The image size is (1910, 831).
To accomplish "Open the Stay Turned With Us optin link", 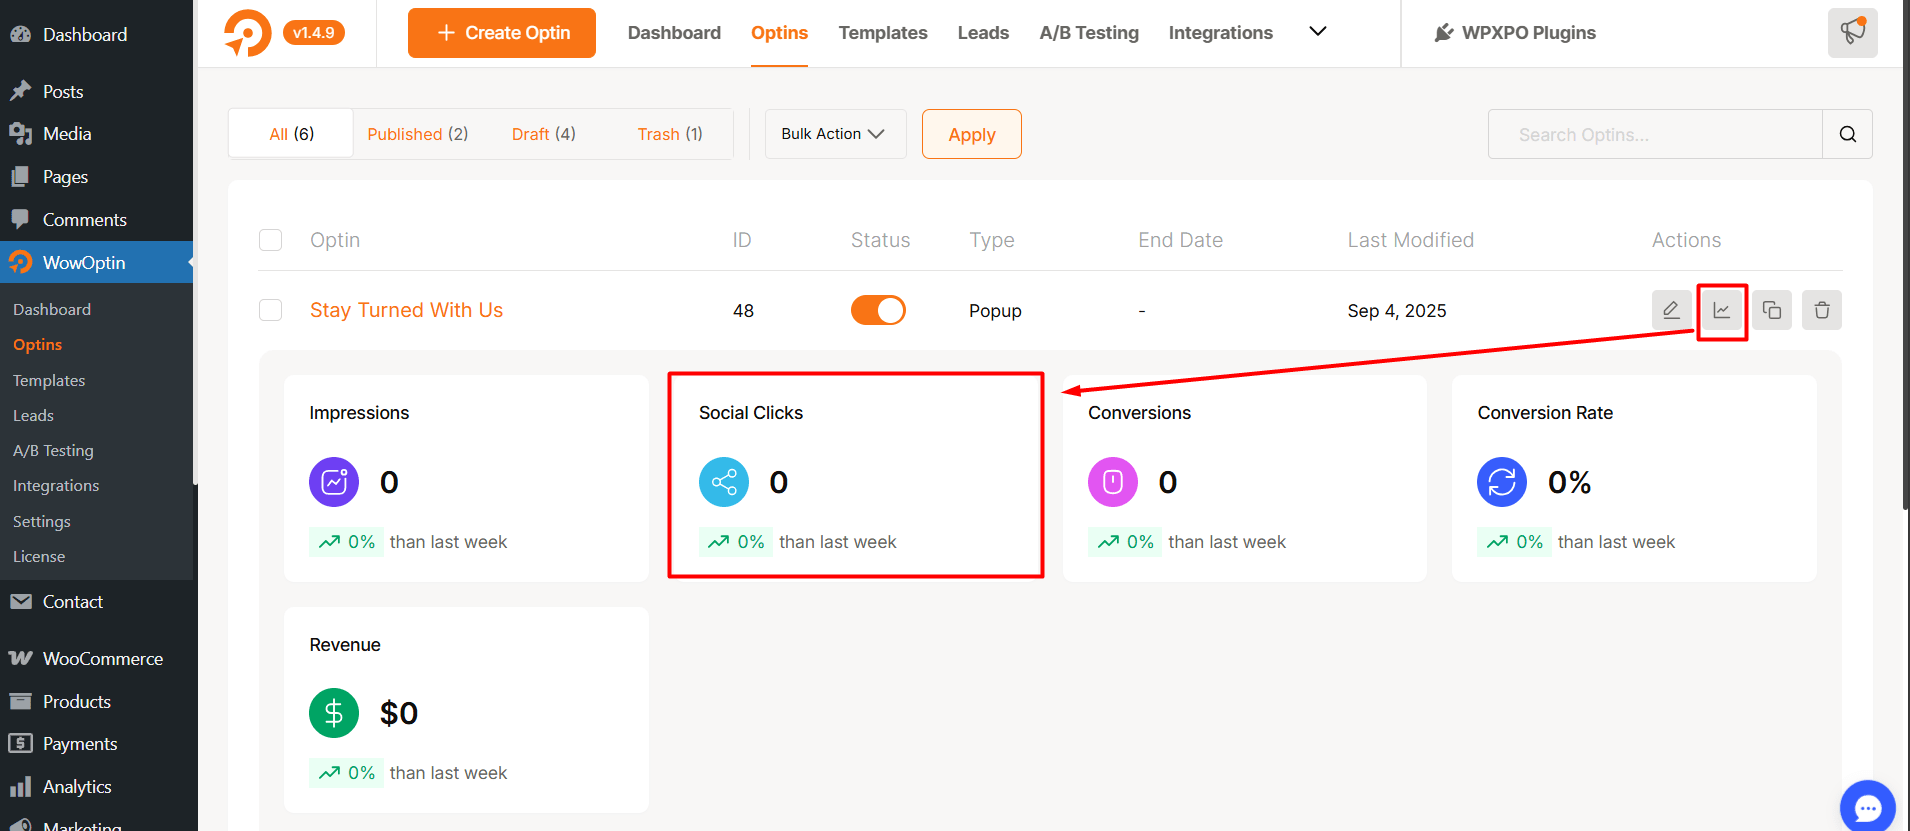I will click(x=406, y=310).
